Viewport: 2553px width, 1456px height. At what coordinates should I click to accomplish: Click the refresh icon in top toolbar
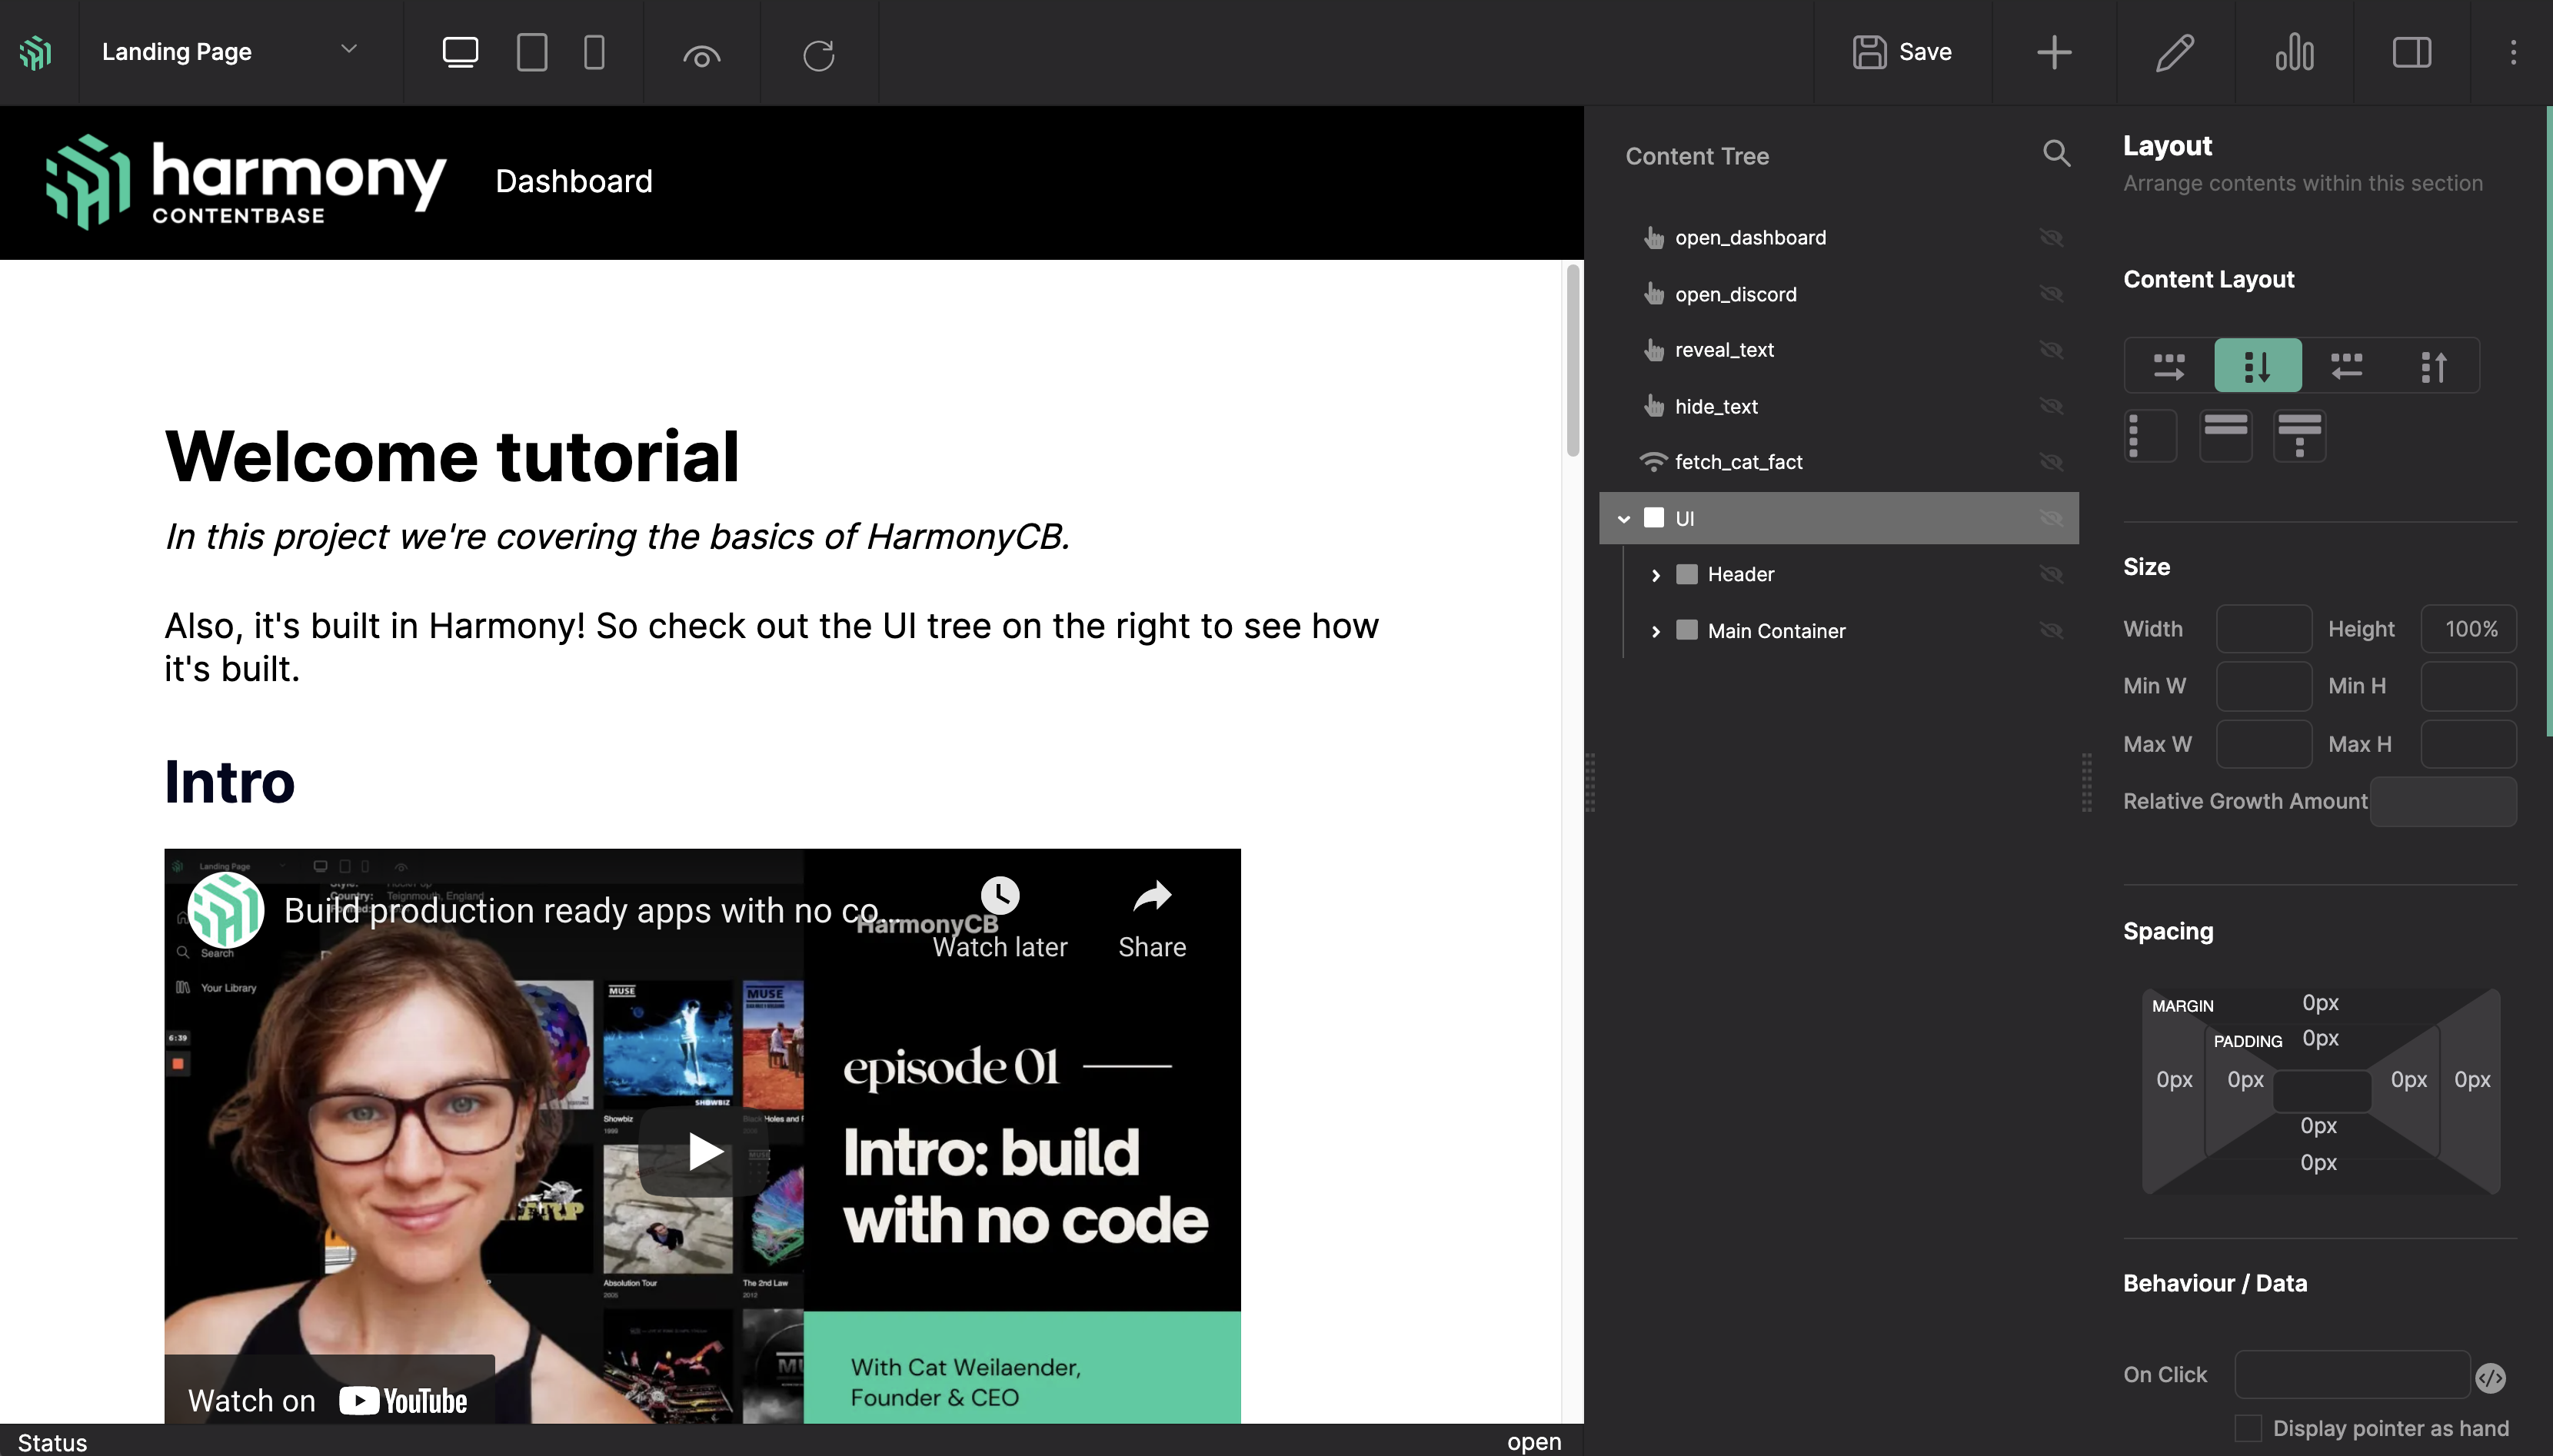pyautogui.click(x=818, y=55)
